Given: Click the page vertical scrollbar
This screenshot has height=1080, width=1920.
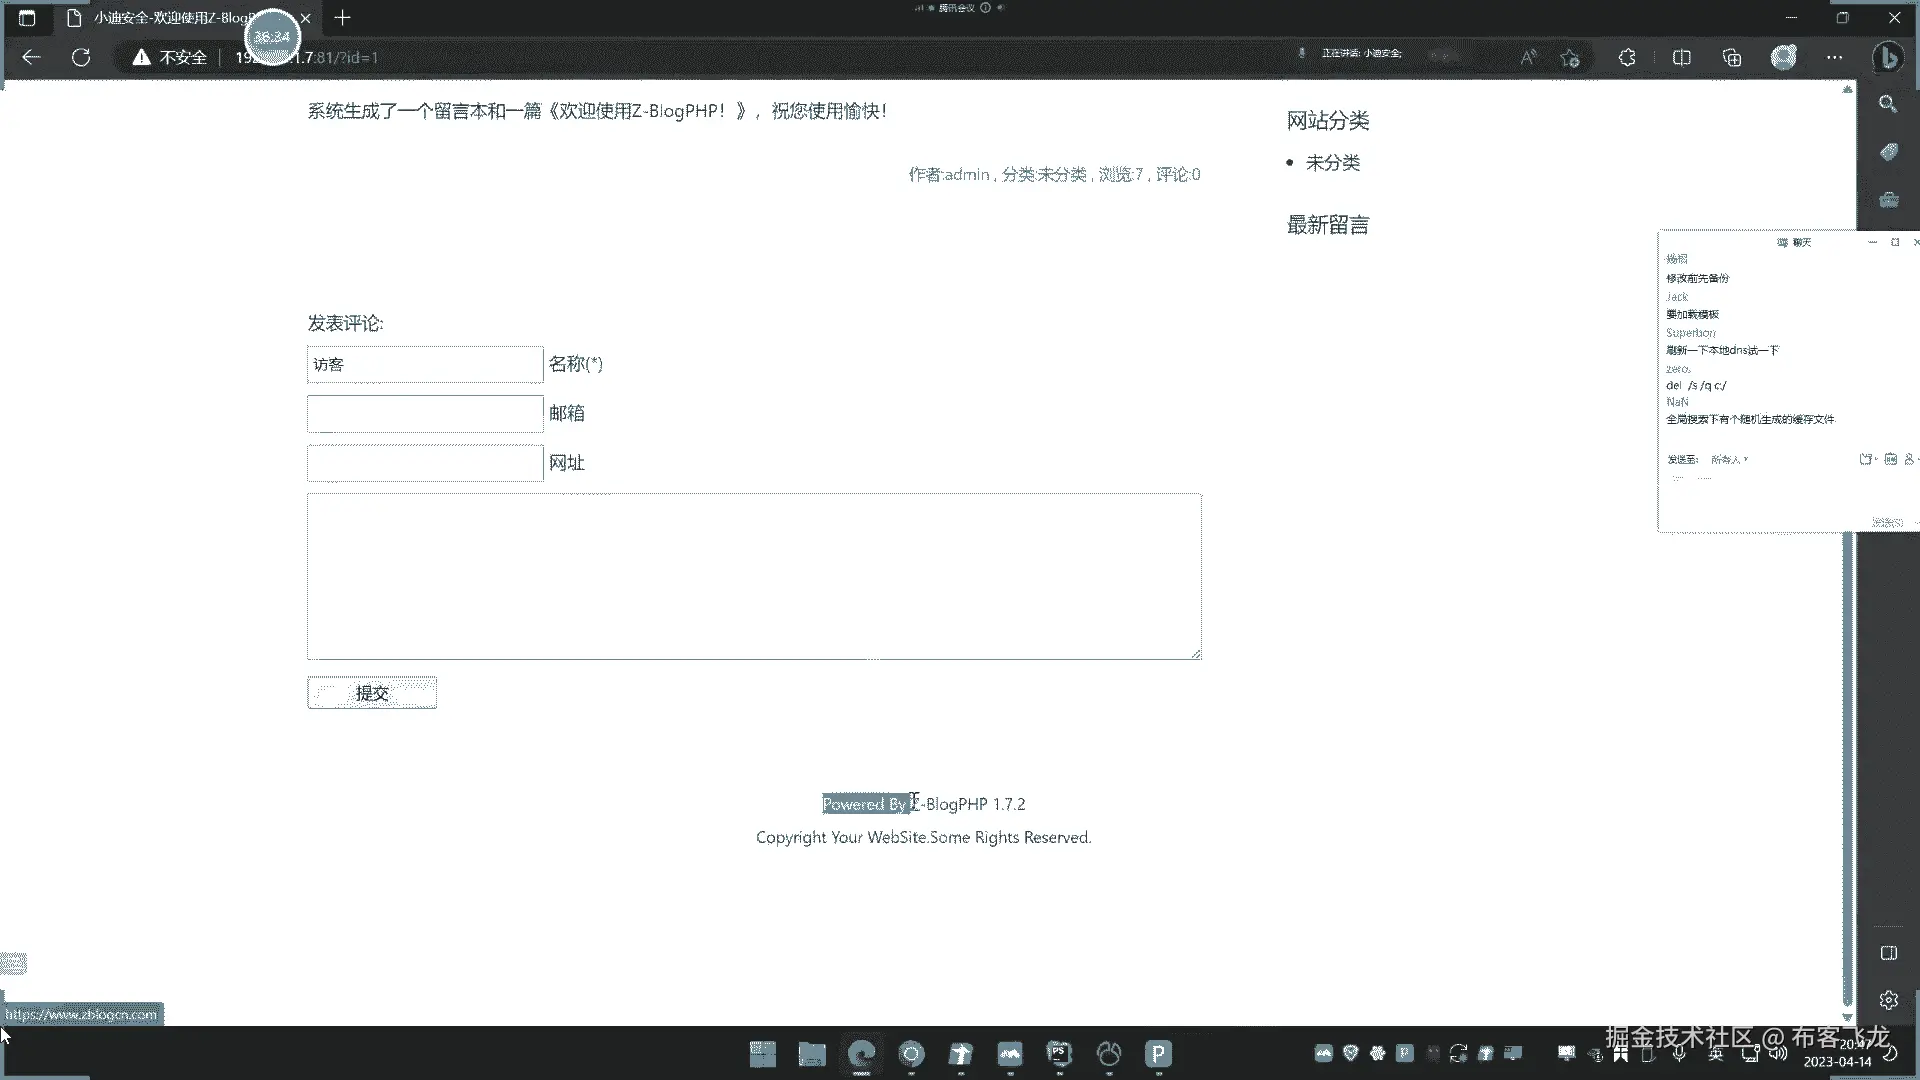Looking at the screenshot, I should click(1847, 760).
